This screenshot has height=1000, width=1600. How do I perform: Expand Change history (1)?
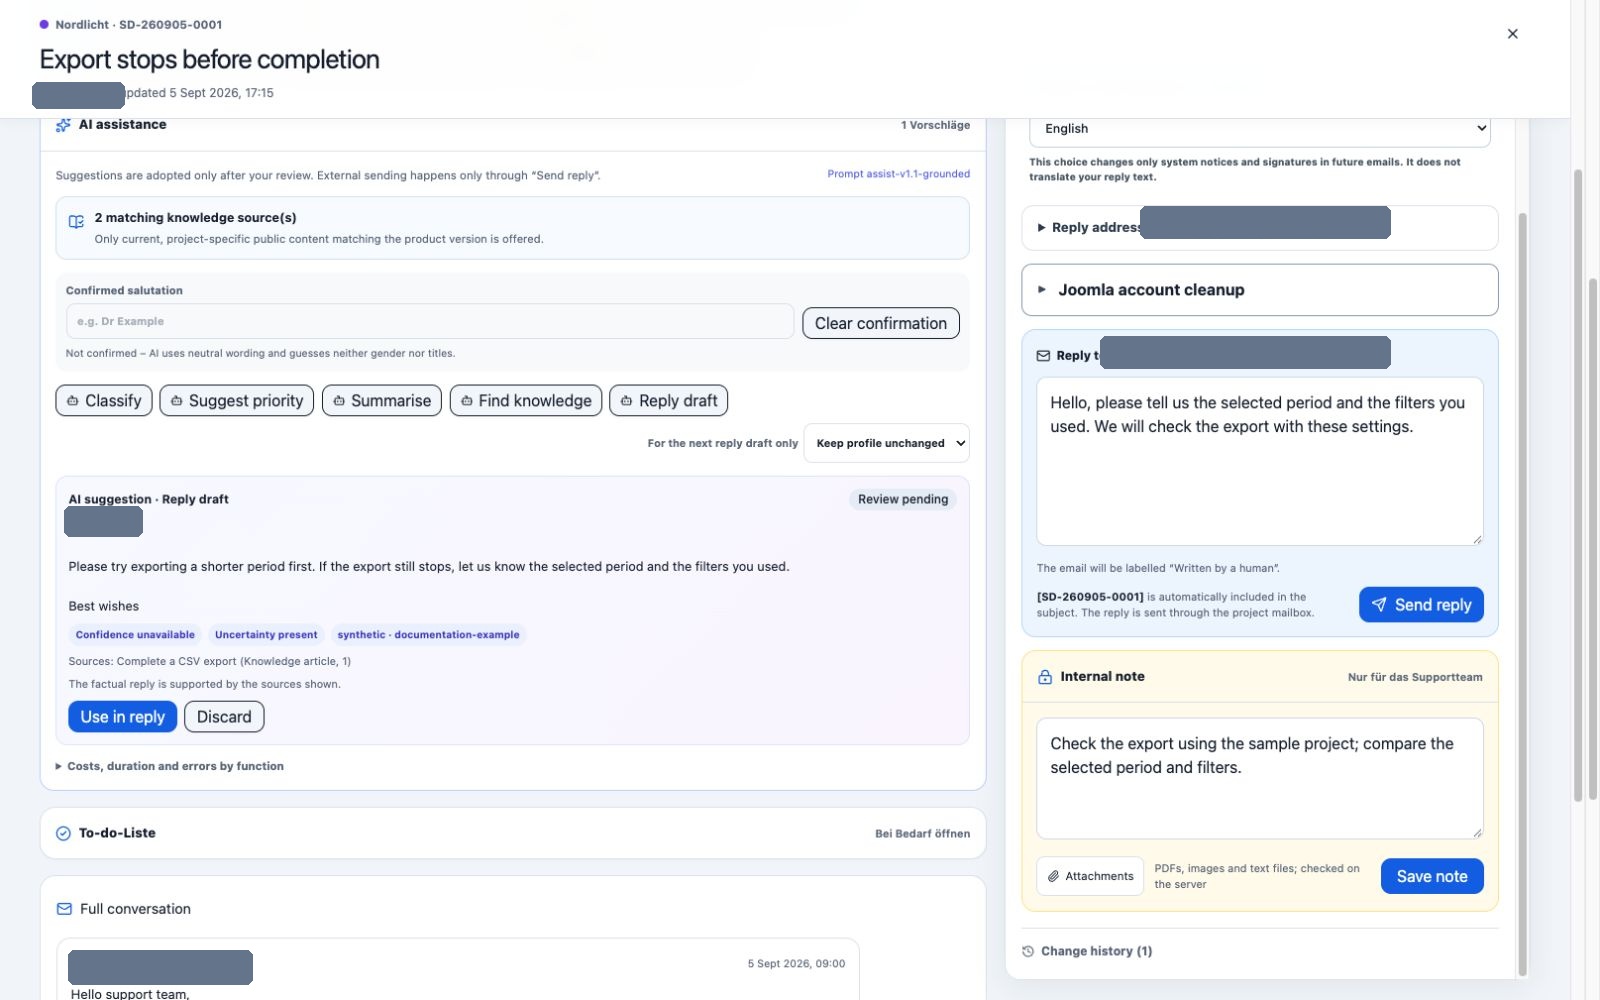[x=1087, y=951]
